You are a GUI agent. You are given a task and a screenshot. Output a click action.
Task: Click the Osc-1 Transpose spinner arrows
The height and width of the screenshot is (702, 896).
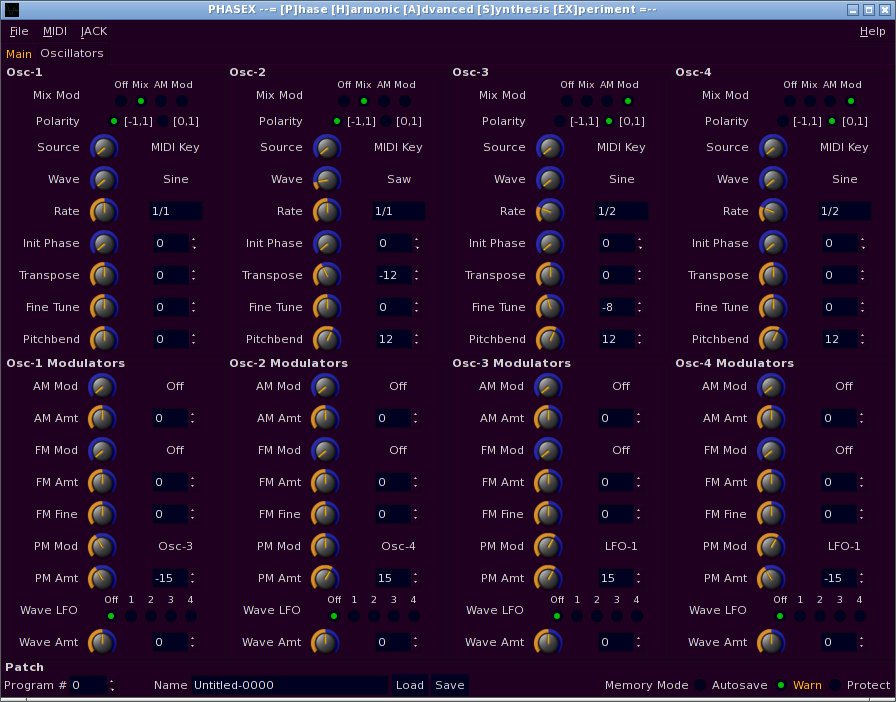coord(194,276)
